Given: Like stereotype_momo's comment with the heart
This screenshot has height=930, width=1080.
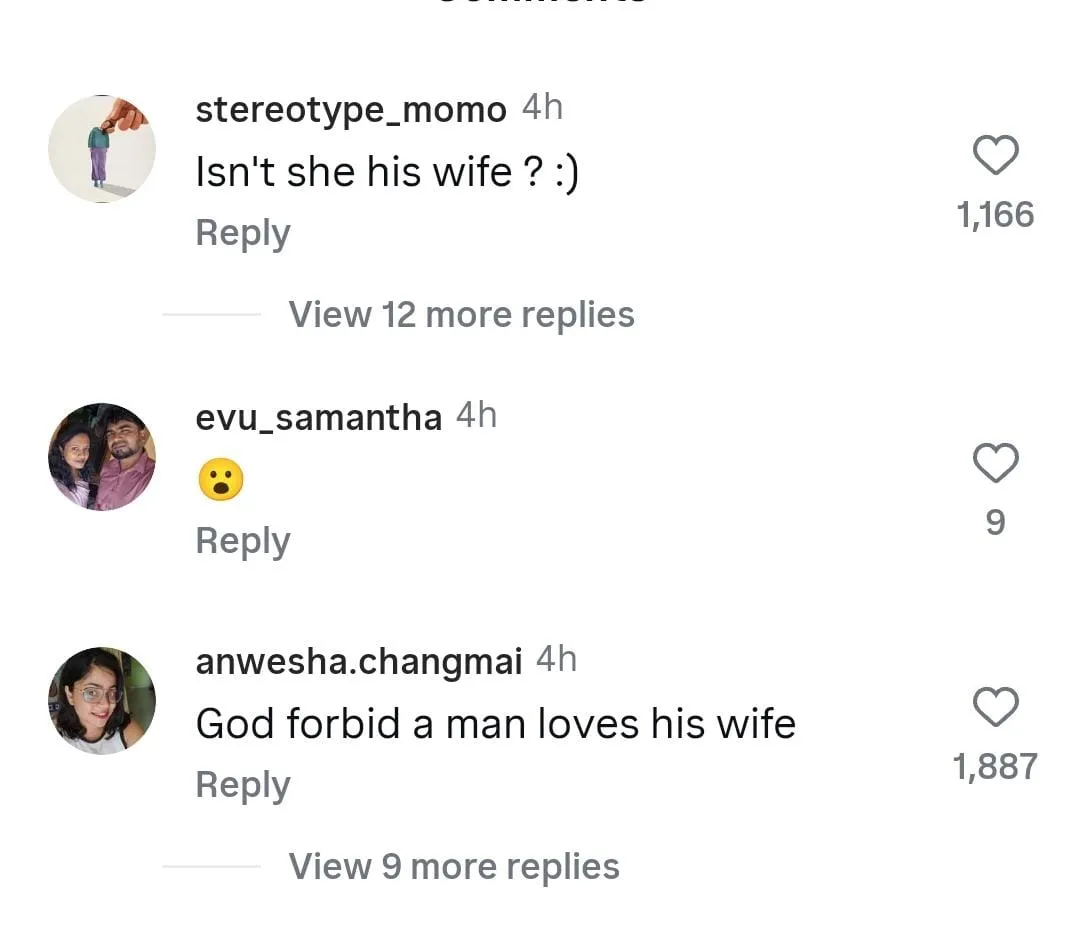Looking at the screenshot, I should [x=995, y=156].
